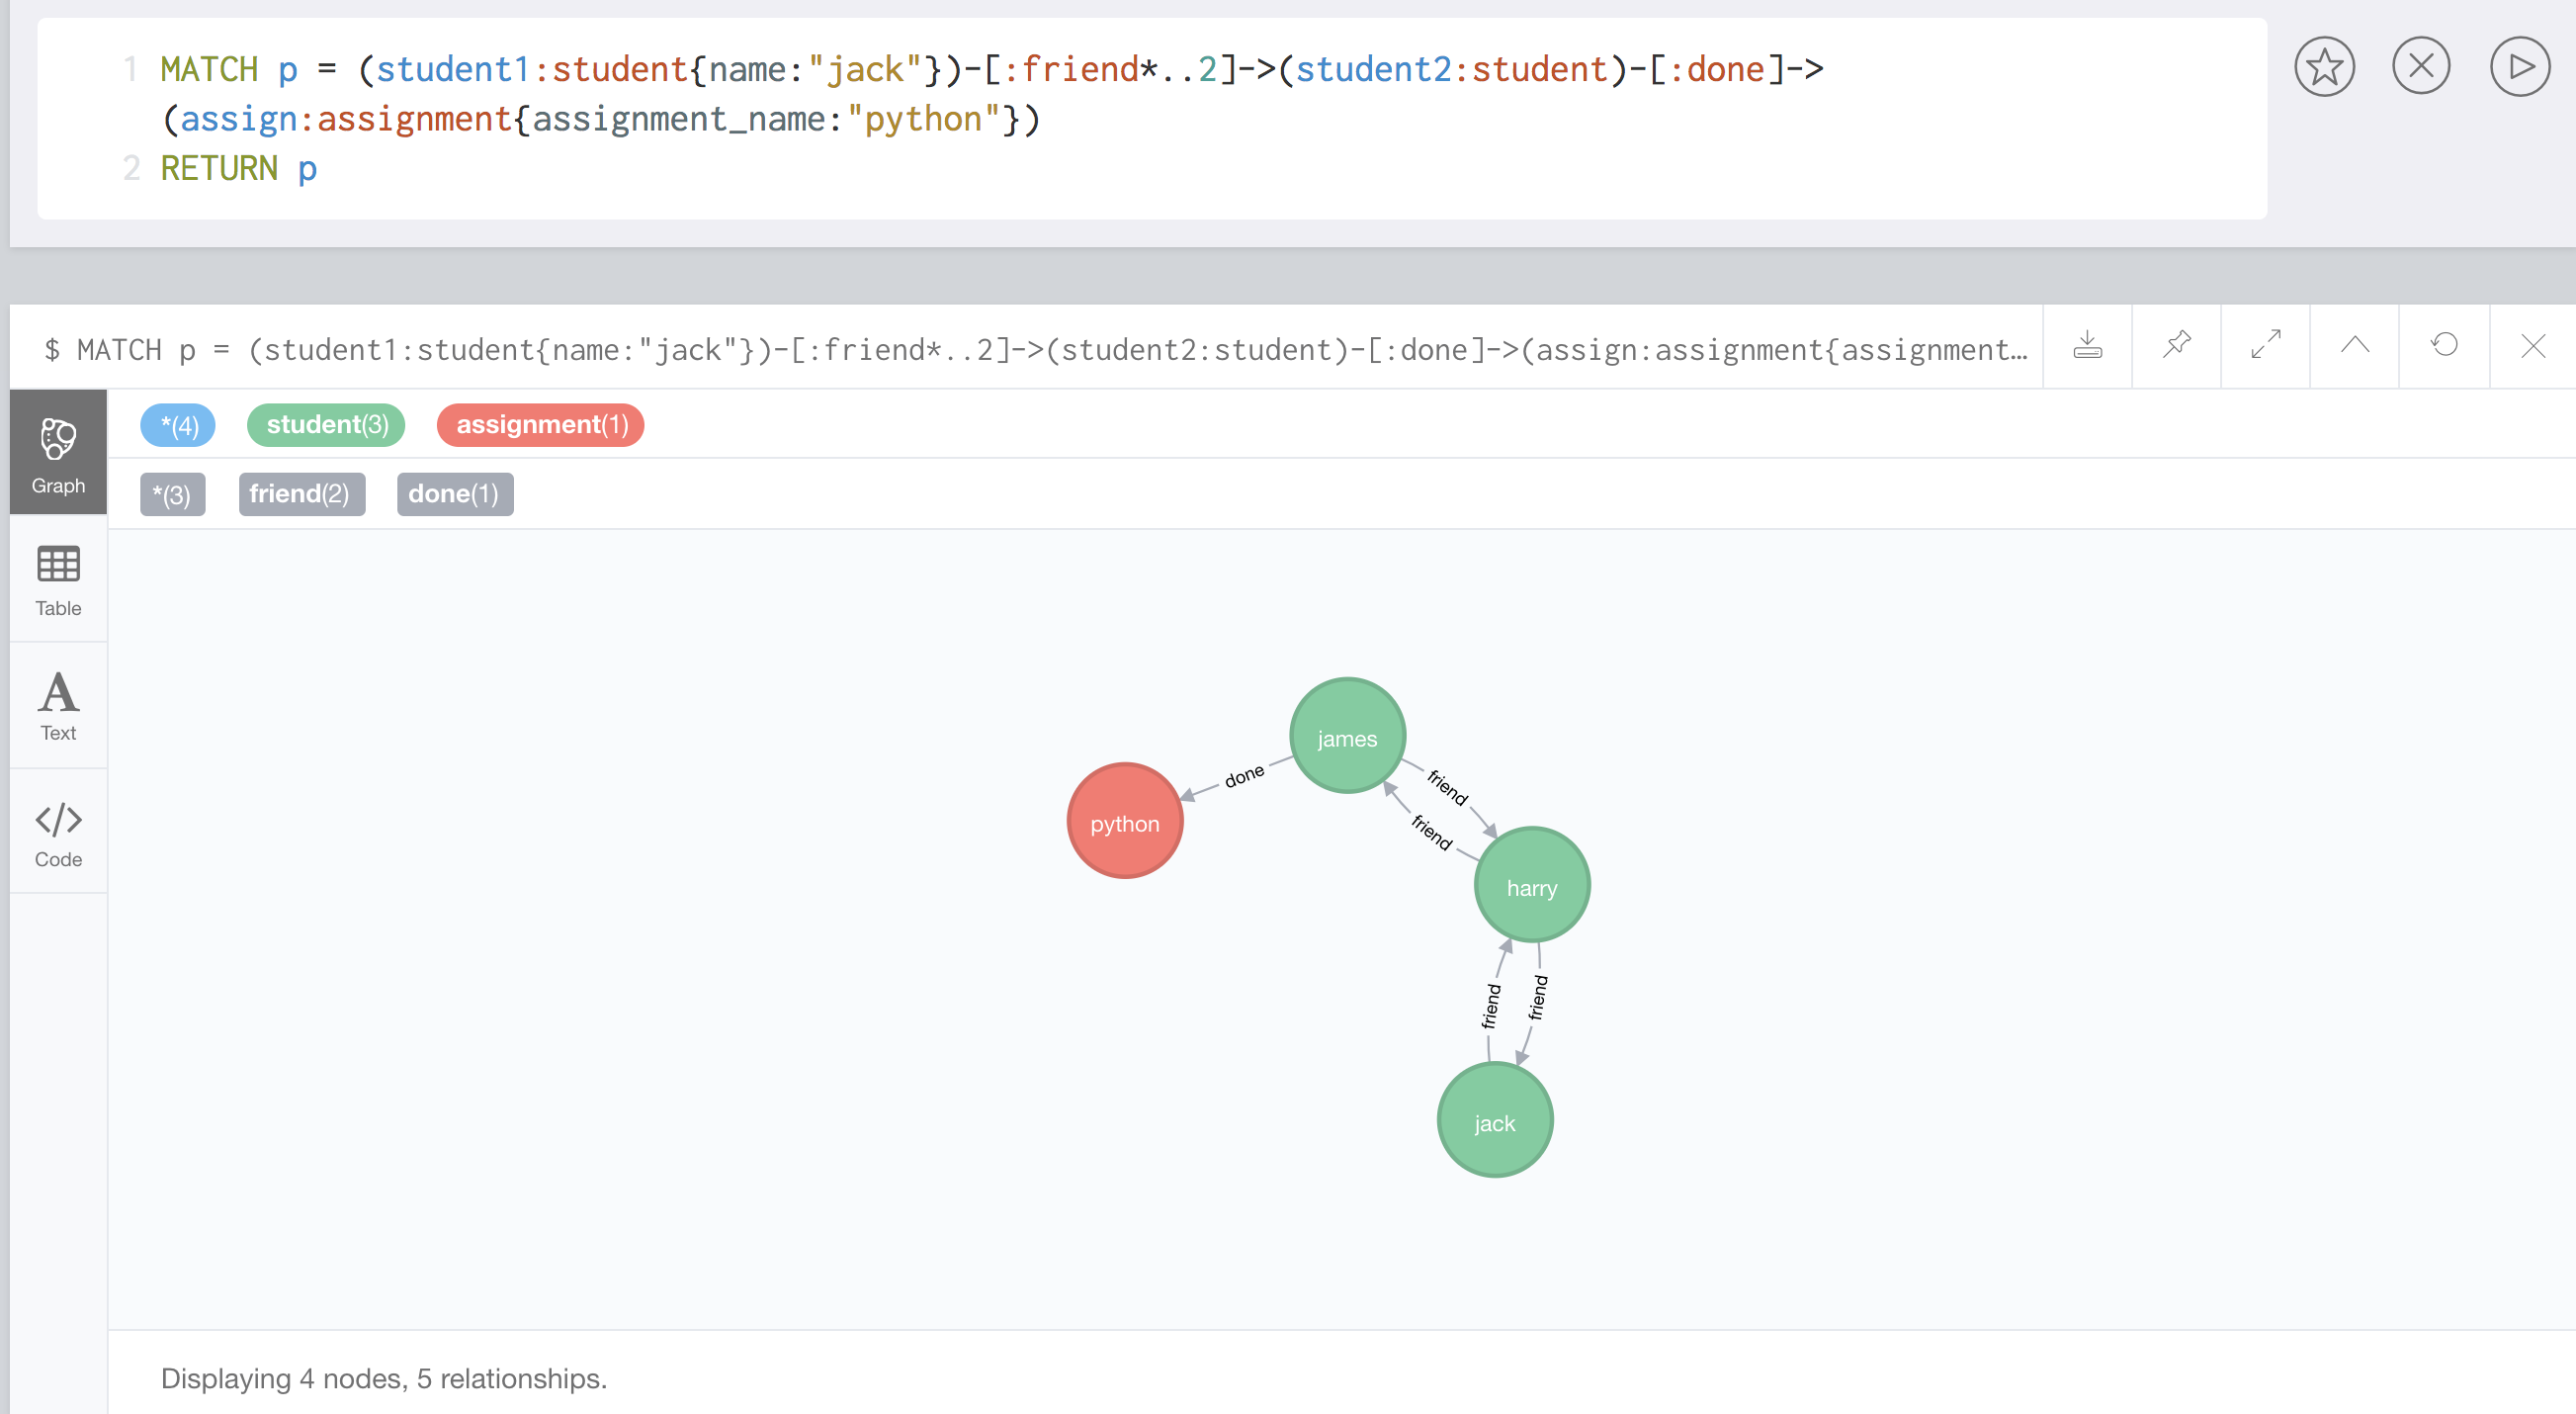The width and height of the screenshot is (2576, 1414).
Task: Select the python node in graph
Action: tap(1124, 822)
